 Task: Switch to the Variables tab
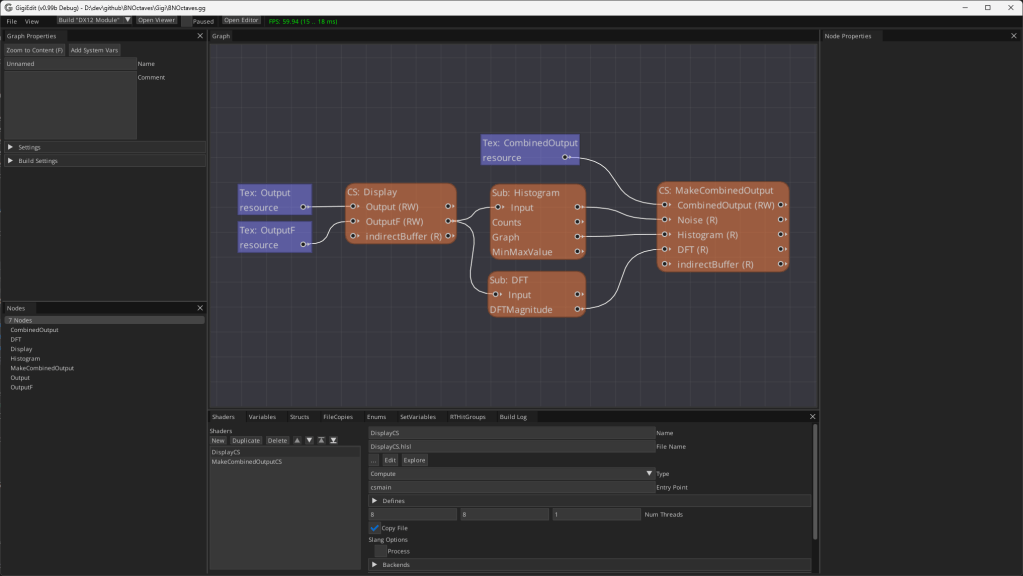coord(262,416)
